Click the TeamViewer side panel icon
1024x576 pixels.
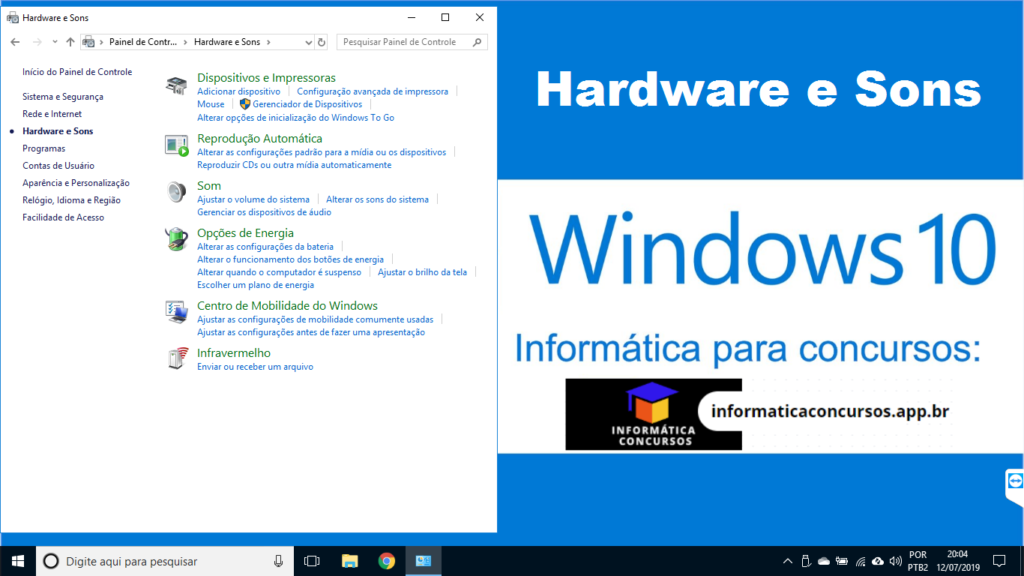tap(1014, 481)
